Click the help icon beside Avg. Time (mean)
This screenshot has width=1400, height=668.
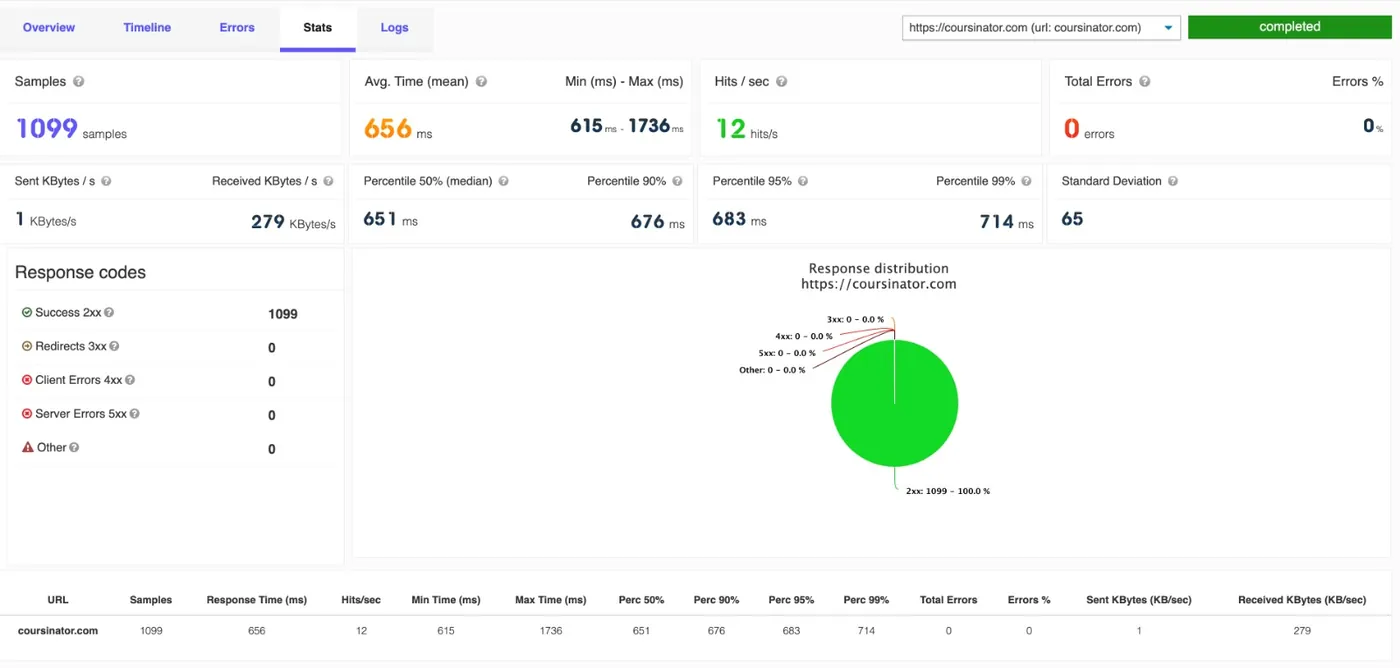pyautogui.click(x=481, y=82)
